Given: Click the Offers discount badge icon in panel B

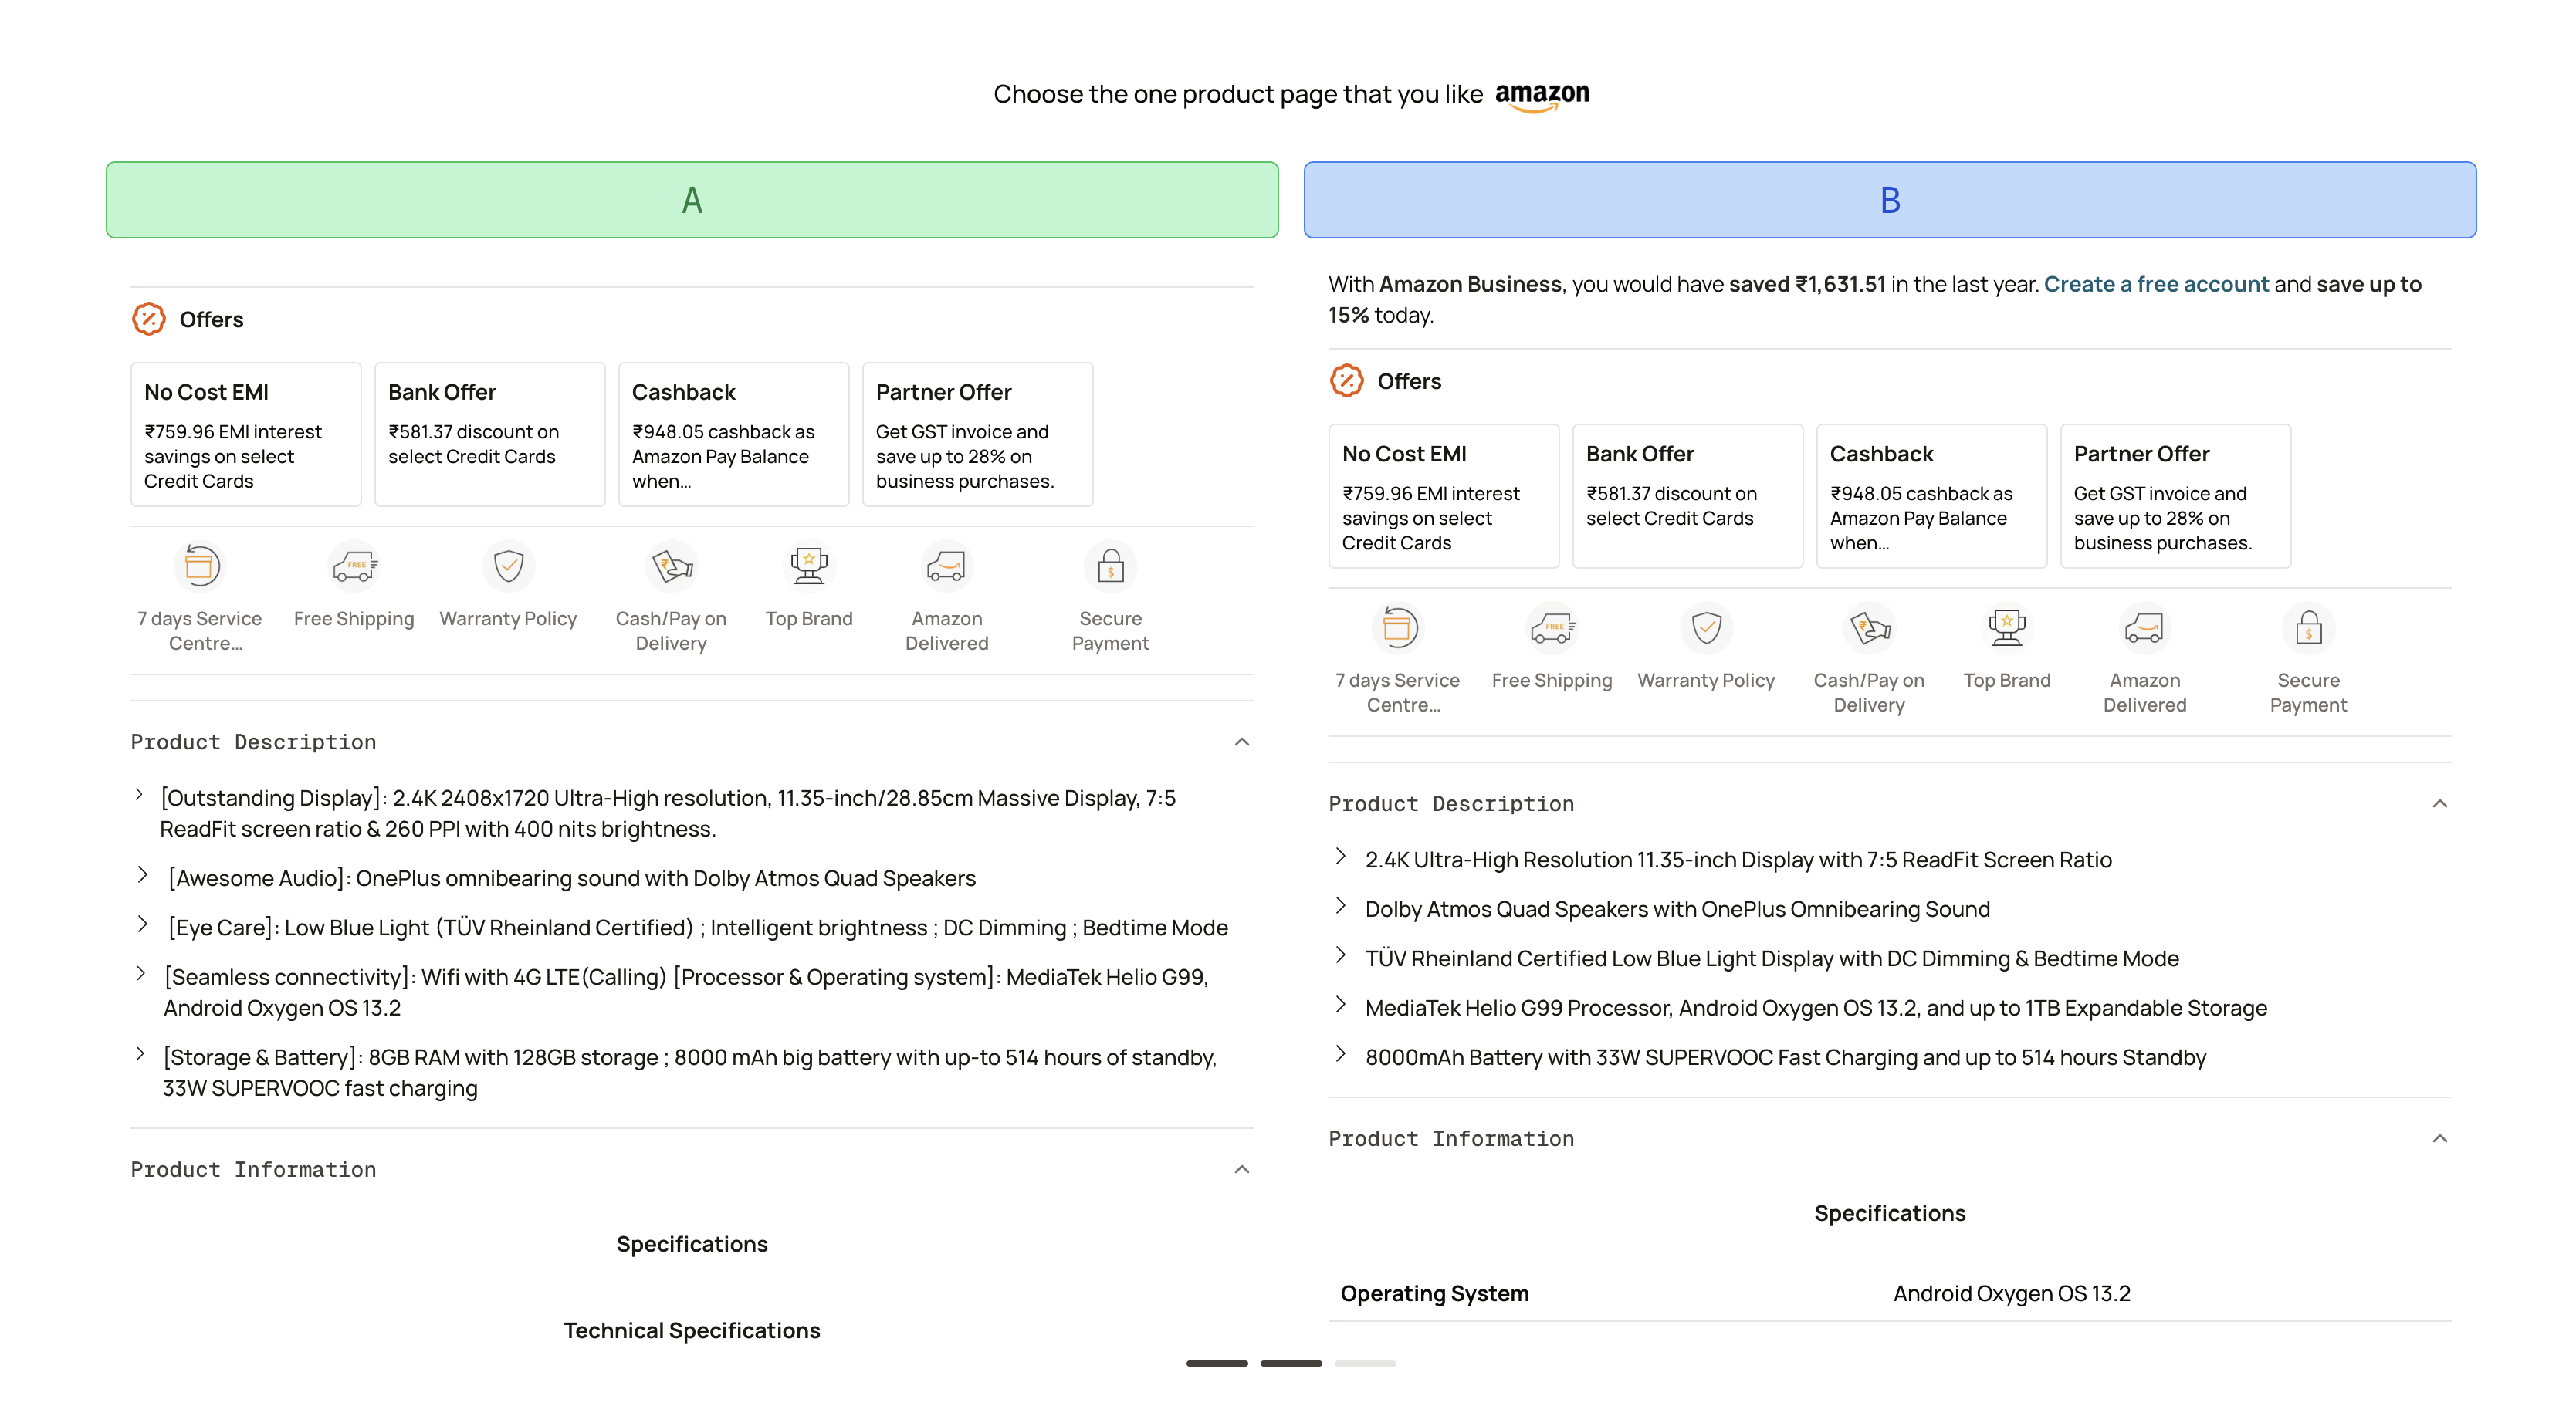Looking at the screenshot, I should [x=1346, y=381].
